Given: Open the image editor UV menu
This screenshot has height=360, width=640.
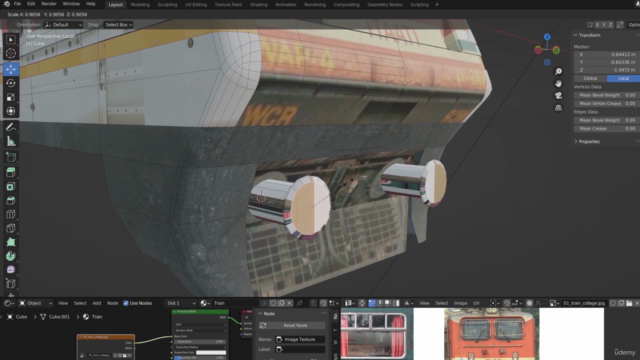Looking at the screenshot, I should coord(476,303).
